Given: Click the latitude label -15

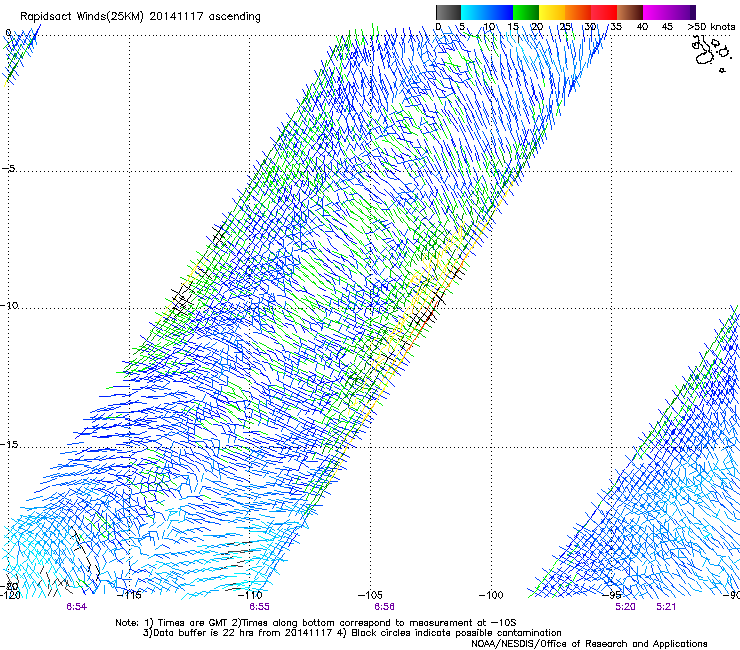Looking at the screenshot, I should click(x=9, y=444).
